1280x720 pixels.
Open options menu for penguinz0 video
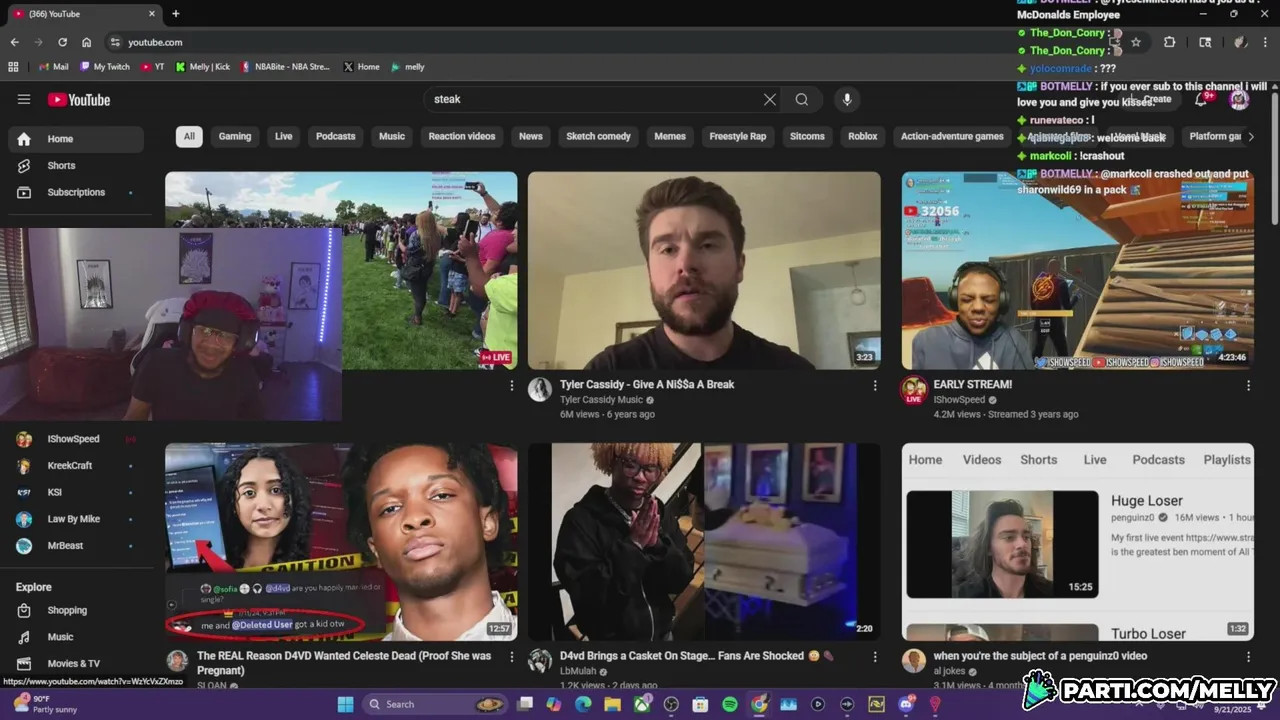(x=1248, y=657)
